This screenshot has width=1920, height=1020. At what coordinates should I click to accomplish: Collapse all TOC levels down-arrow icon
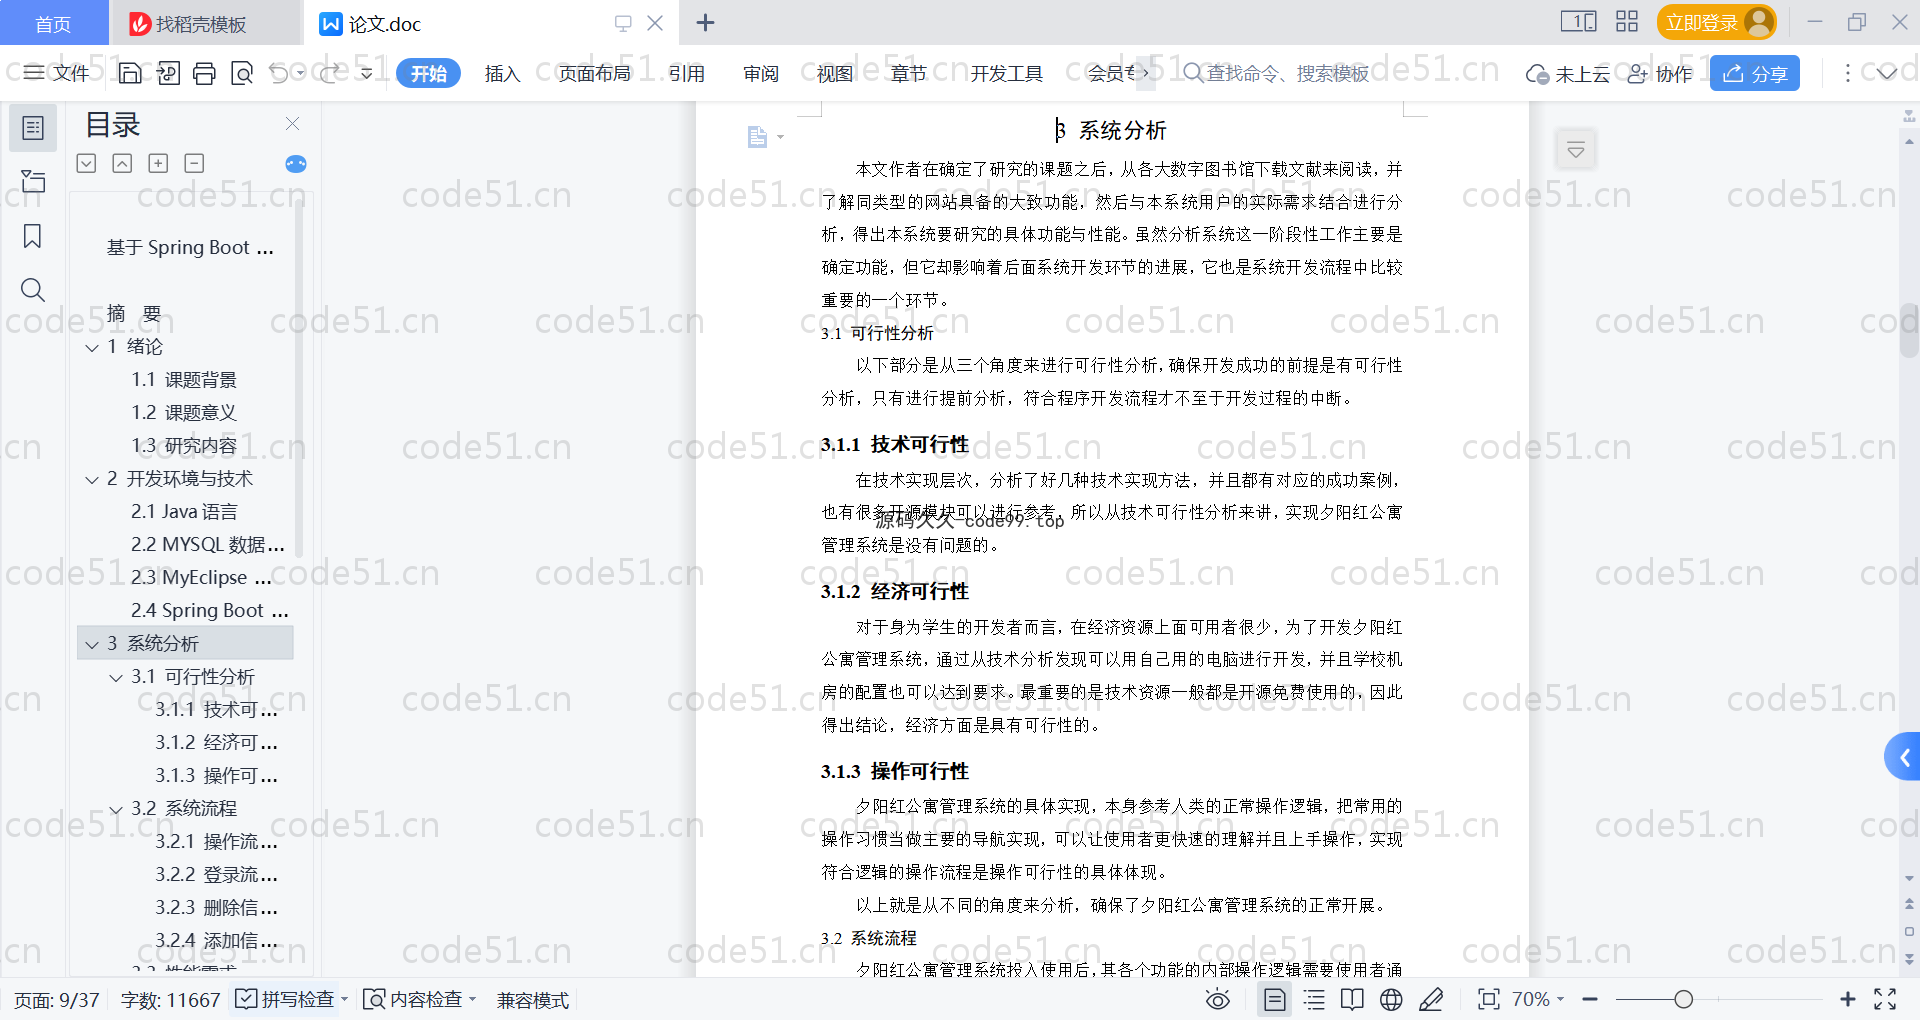[x=86, y=163]
